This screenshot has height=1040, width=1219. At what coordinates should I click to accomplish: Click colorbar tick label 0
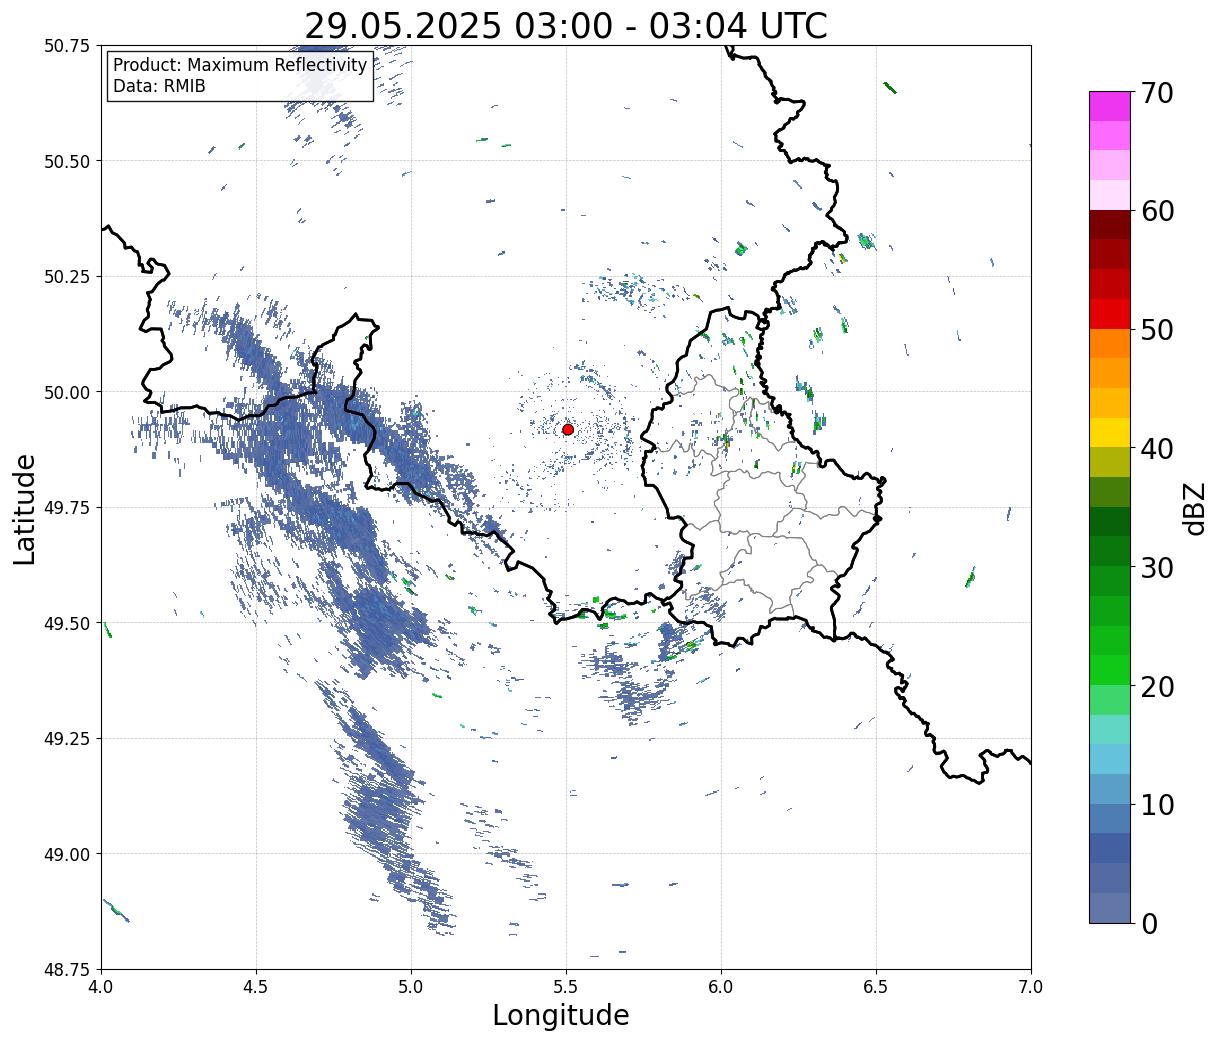[x=1149, y=924]
